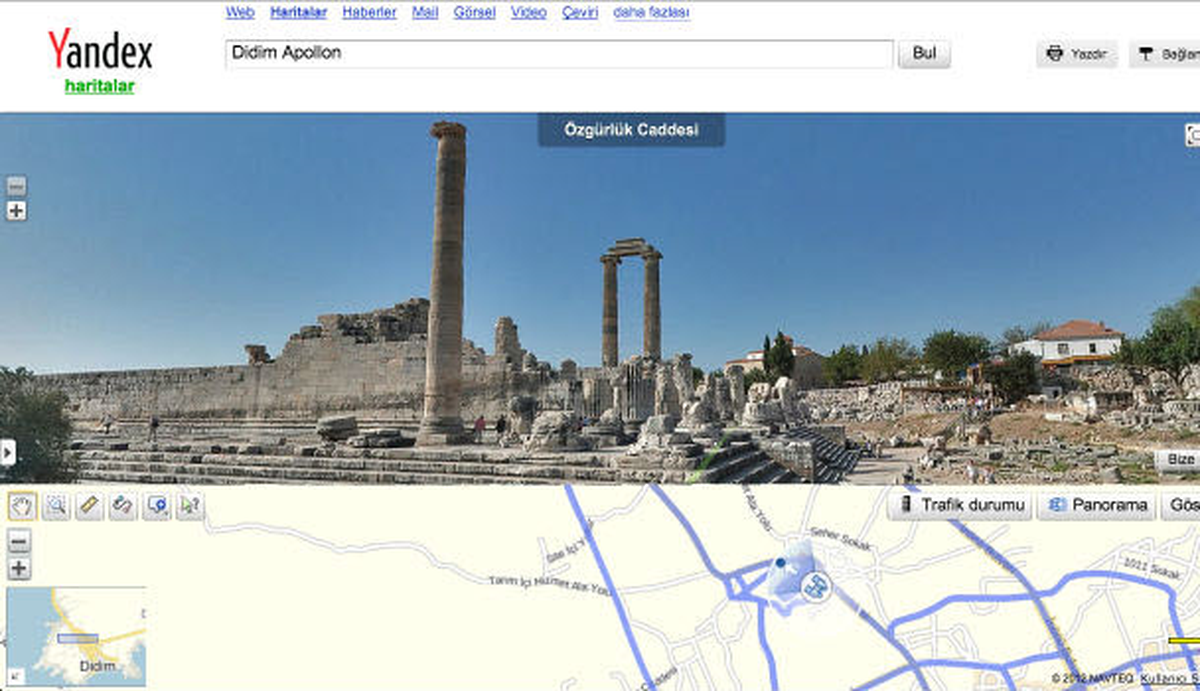Zoom in the map with plus button
The width and height of the screenshot is (1200, 691).
tap(19, 569)
